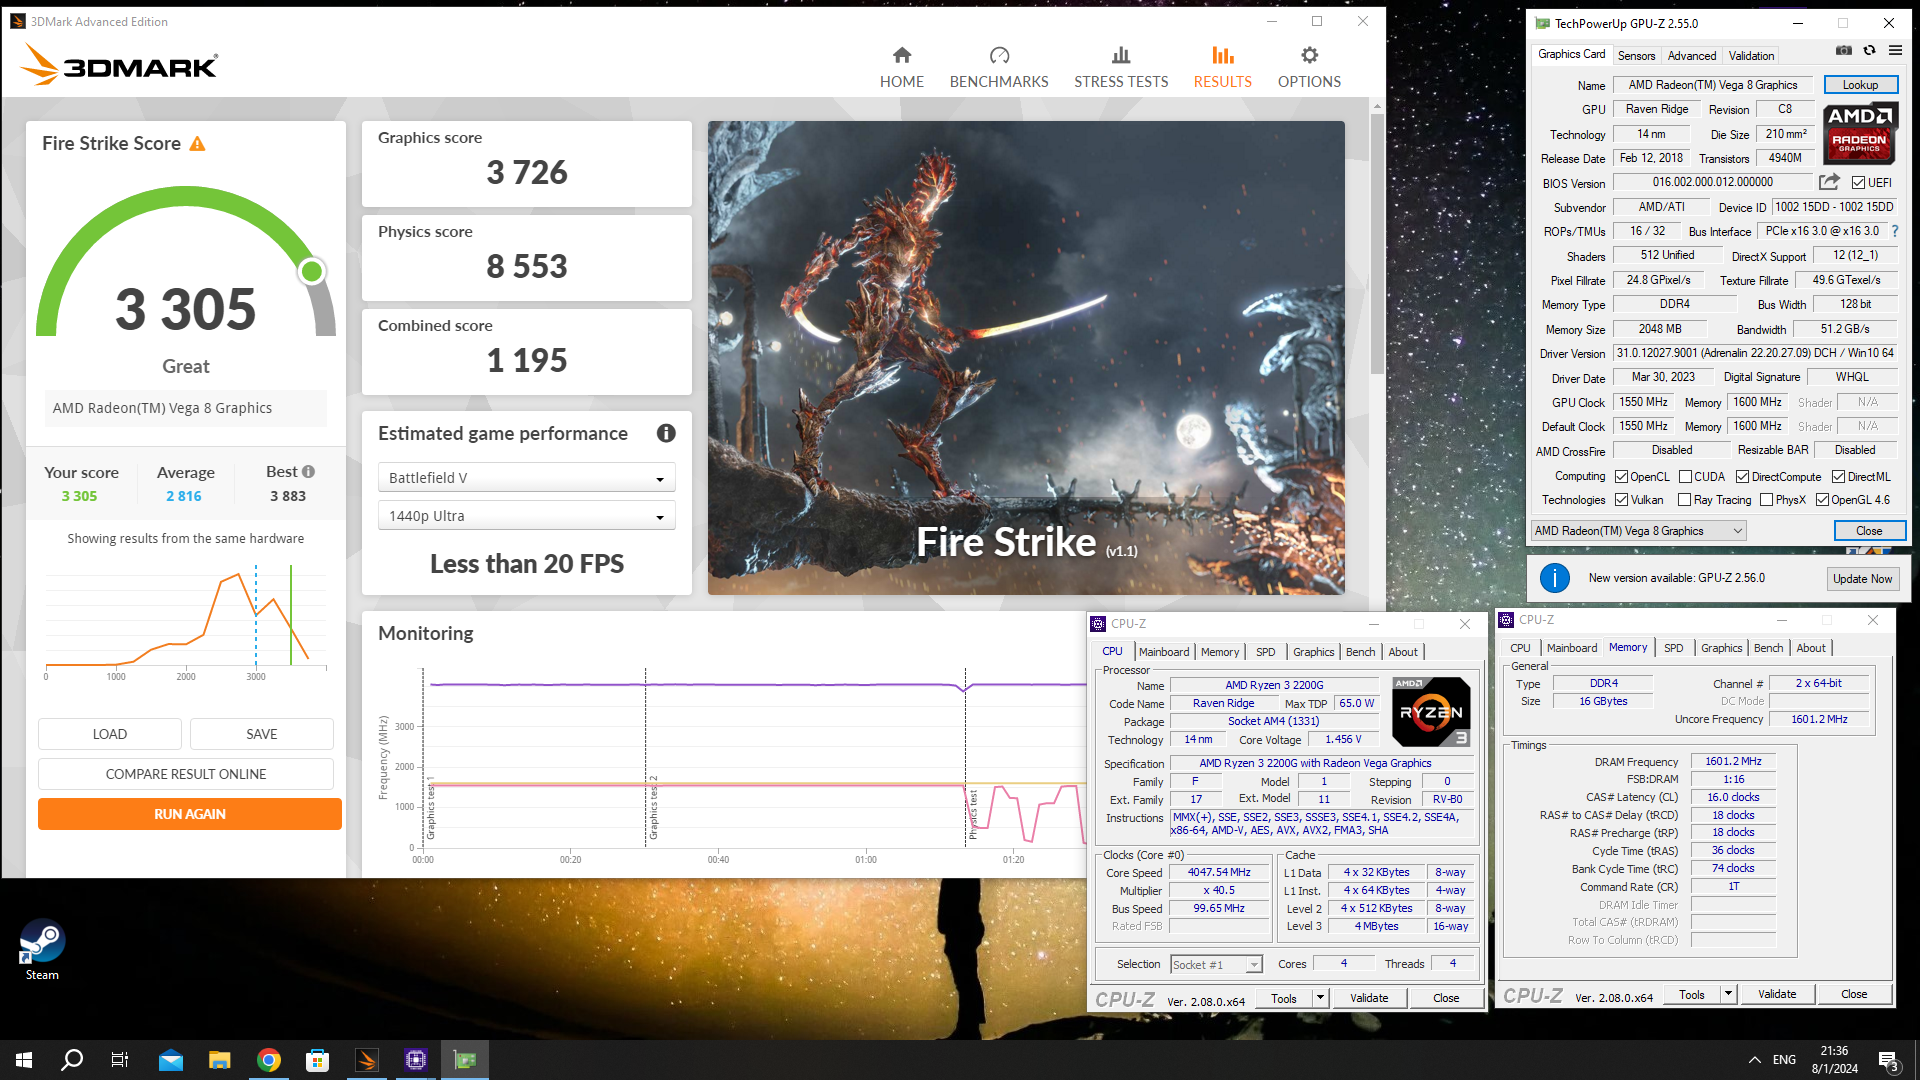Click the Fire Strike preview image
Viewport: 1920px width, 1080px height.
click(x=1026, y=358)
